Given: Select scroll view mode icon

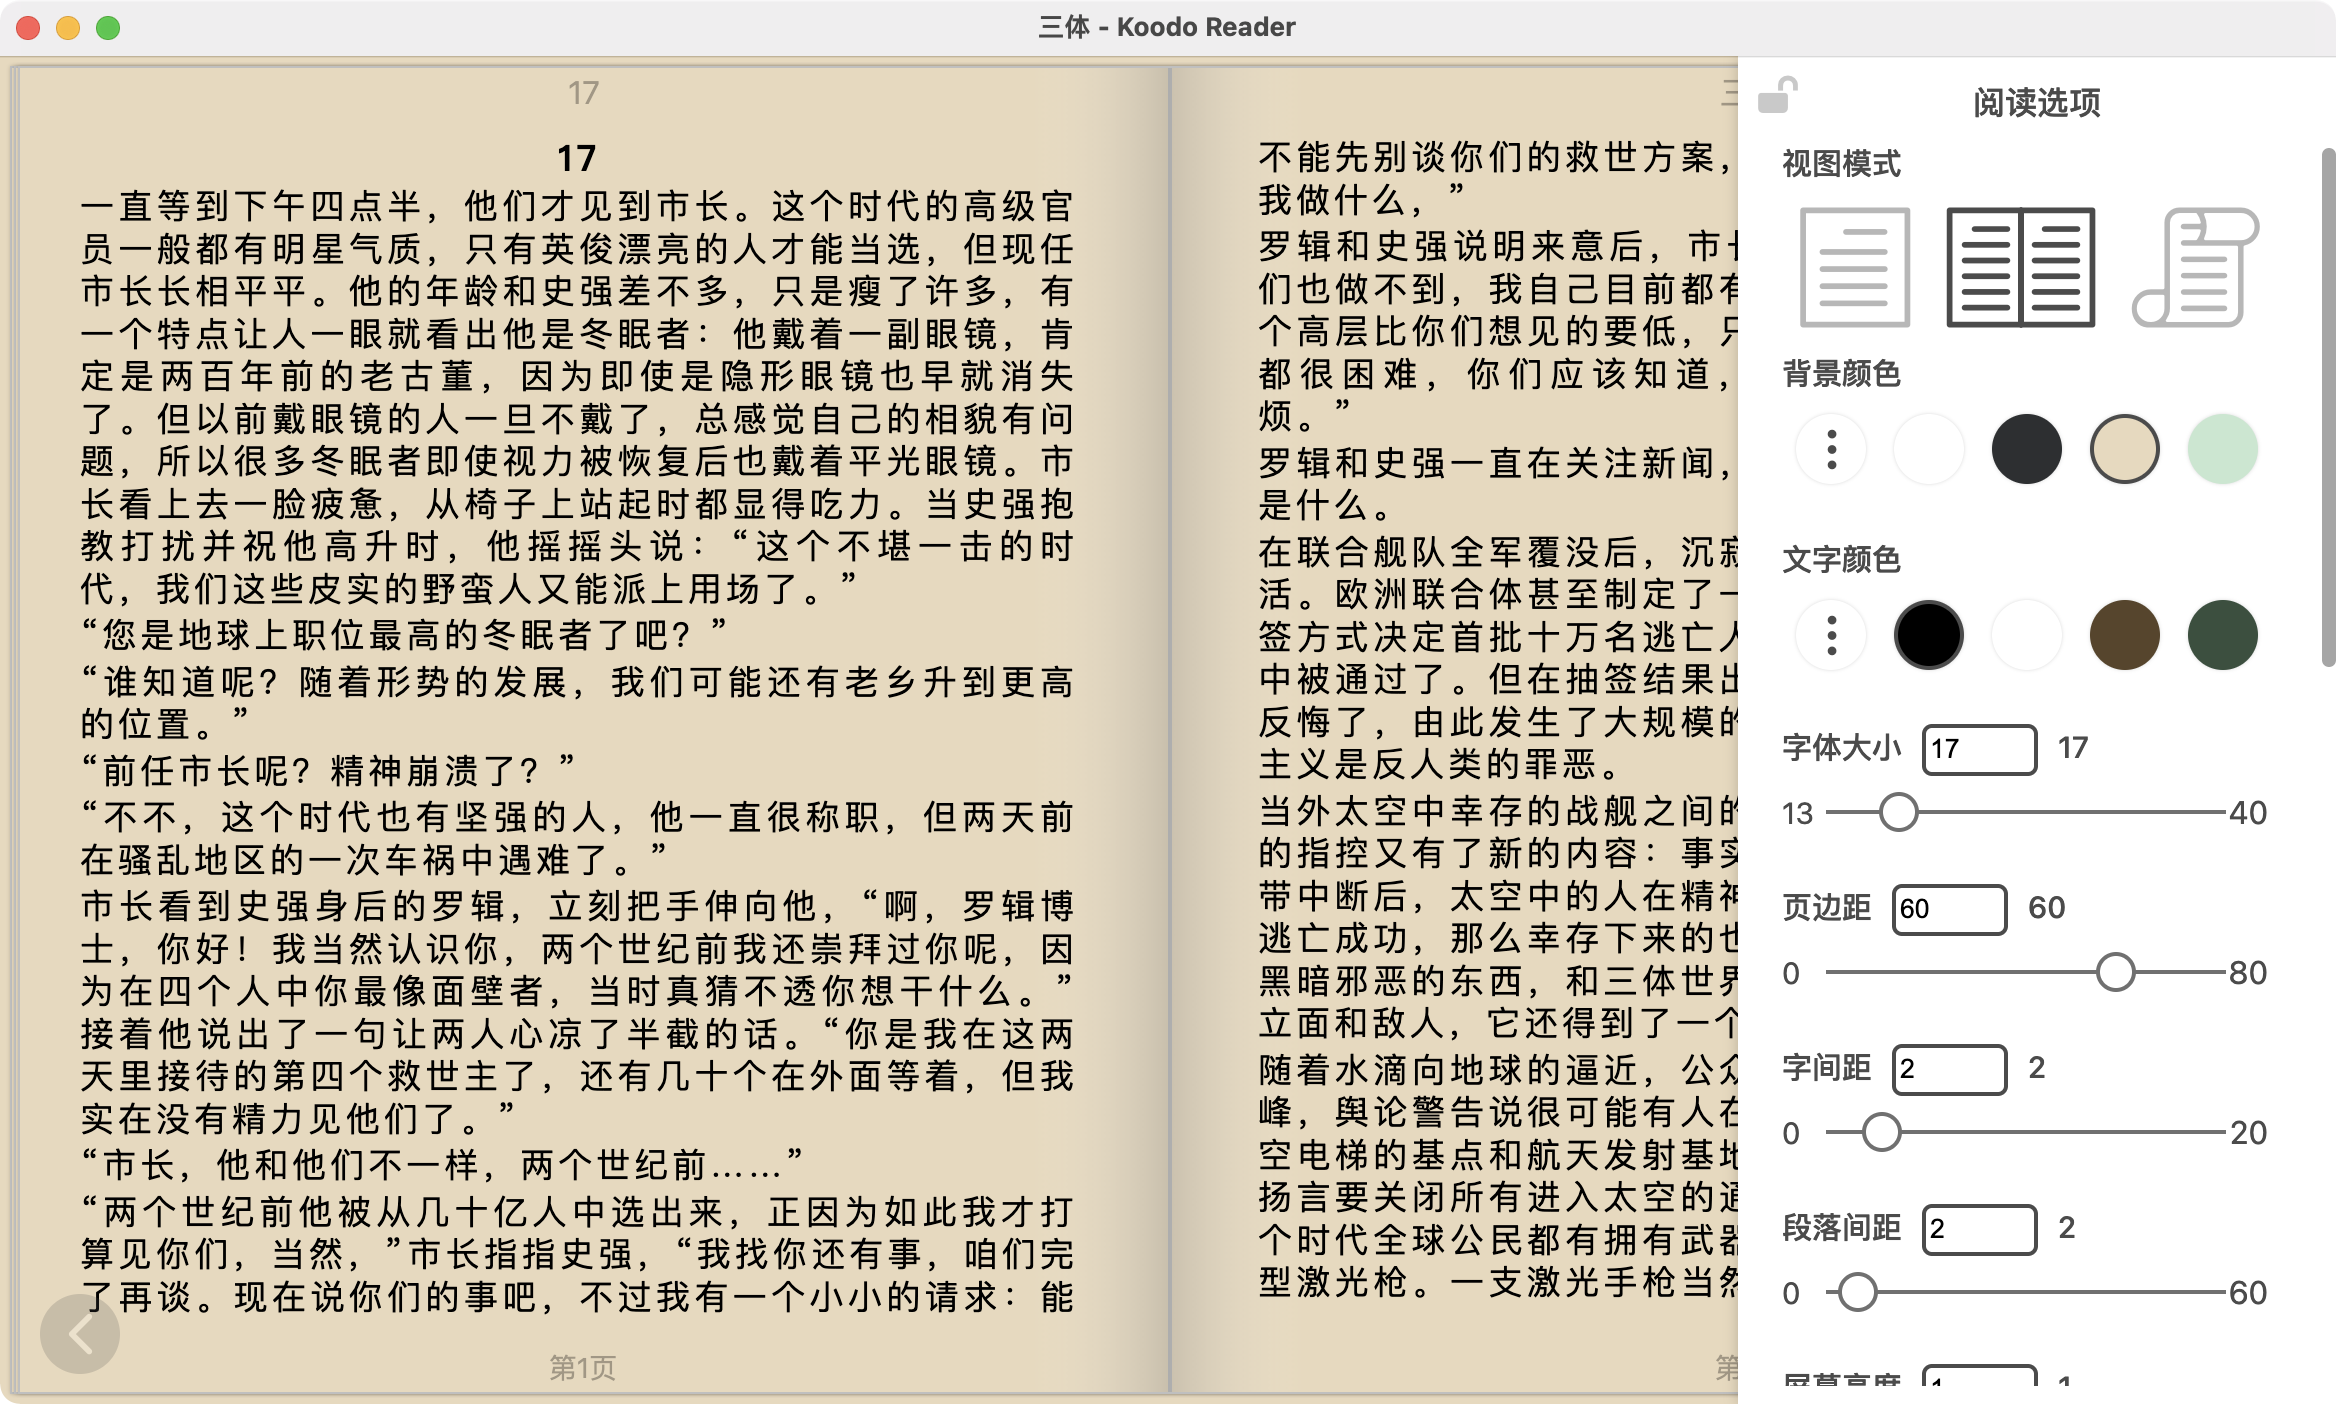Looking at the screenshot, I should click(x=2195, y=267).
